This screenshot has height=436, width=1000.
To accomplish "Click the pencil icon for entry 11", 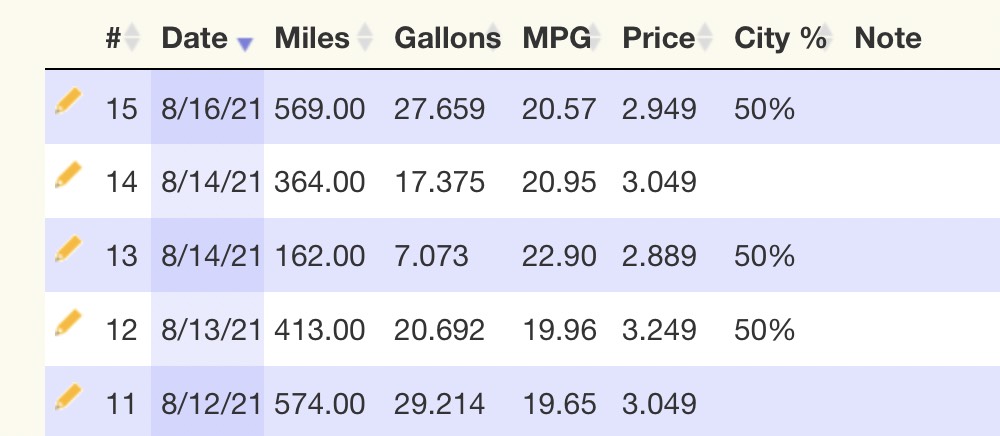I will [x=68, y=397].
